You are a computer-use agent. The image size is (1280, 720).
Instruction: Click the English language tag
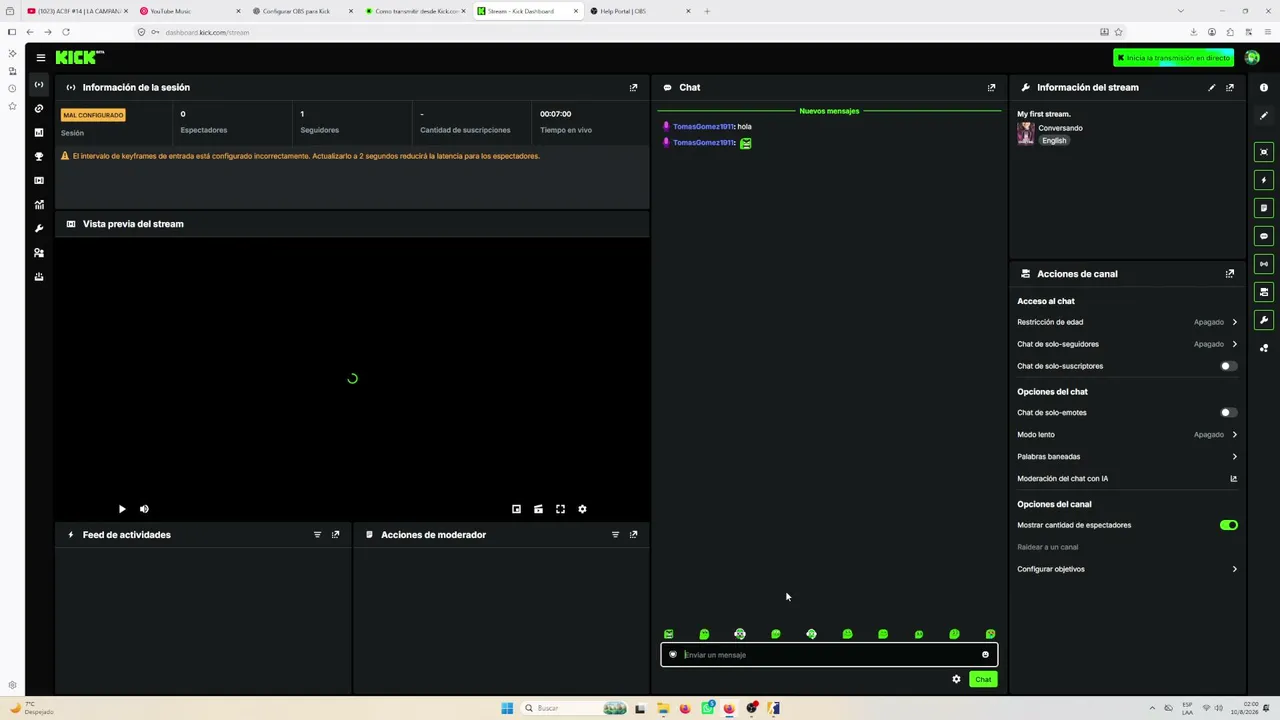click(x=1054, y=141)
